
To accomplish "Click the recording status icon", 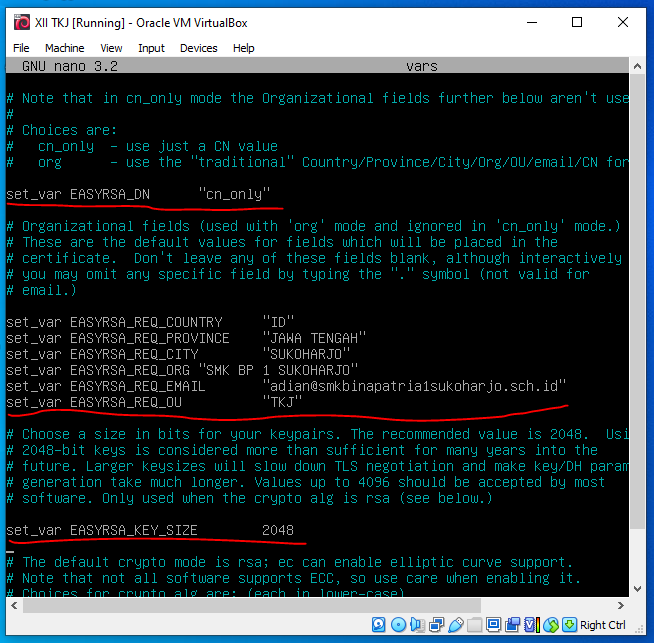I will pos(513,625).
